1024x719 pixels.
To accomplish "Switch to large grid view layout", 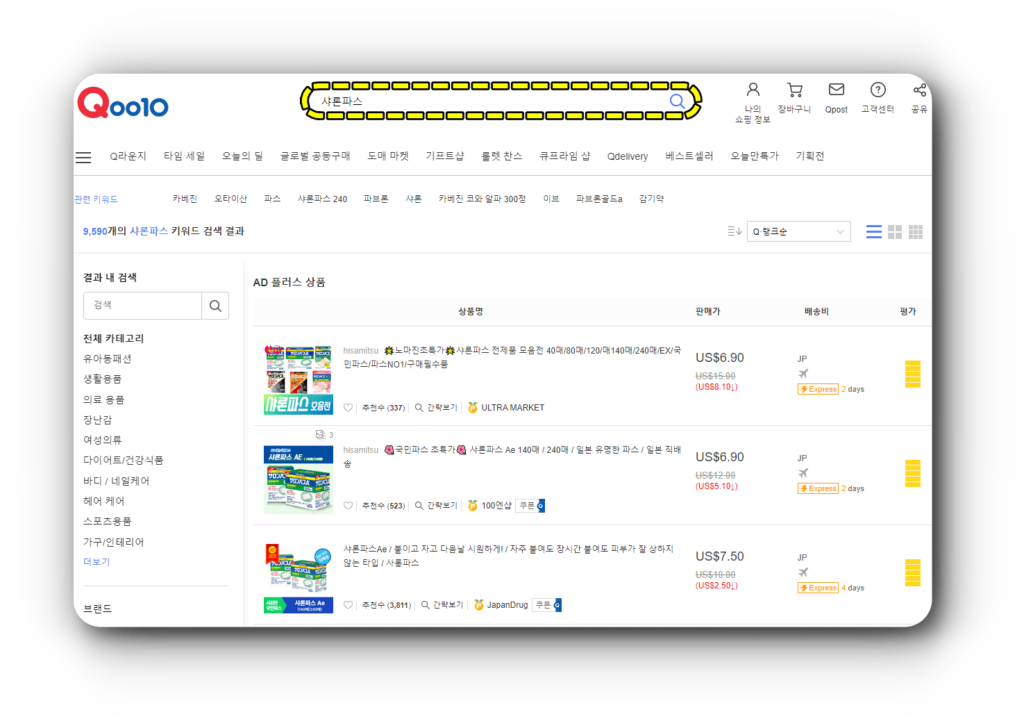I will 895,232.
